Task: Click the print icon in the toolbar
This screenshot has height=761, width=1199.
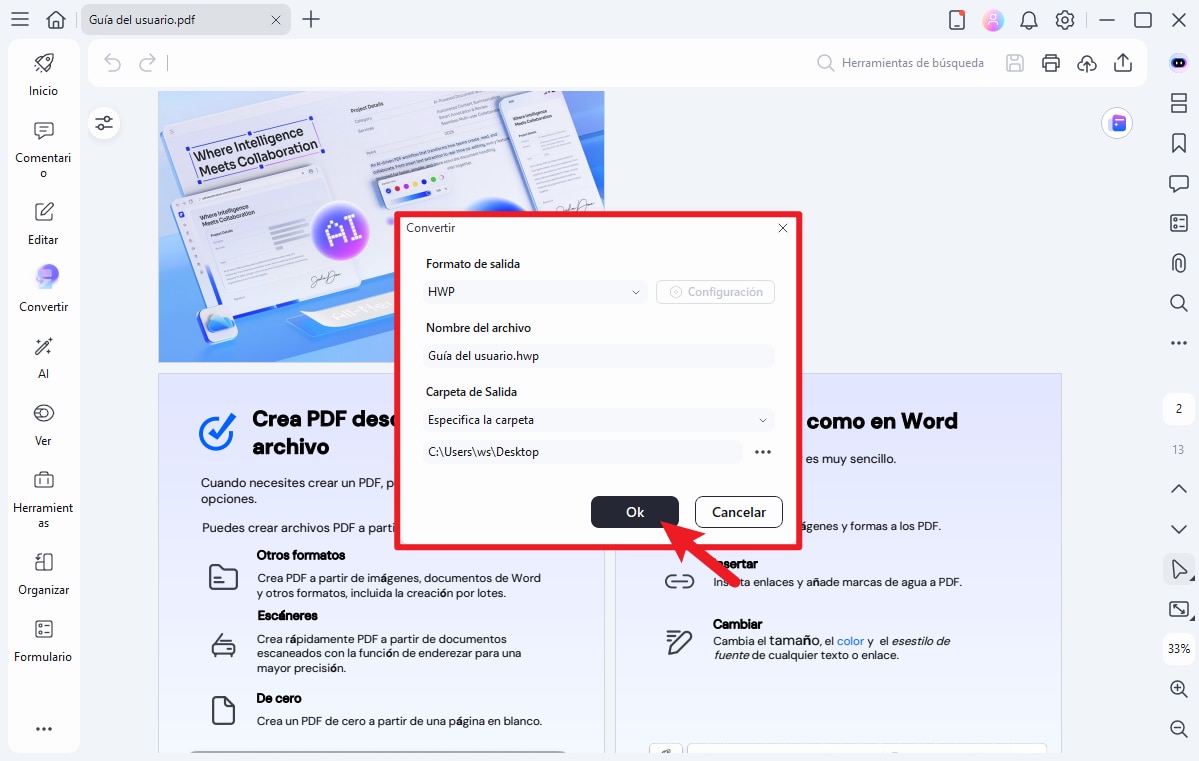Action: pos(1050,62)
